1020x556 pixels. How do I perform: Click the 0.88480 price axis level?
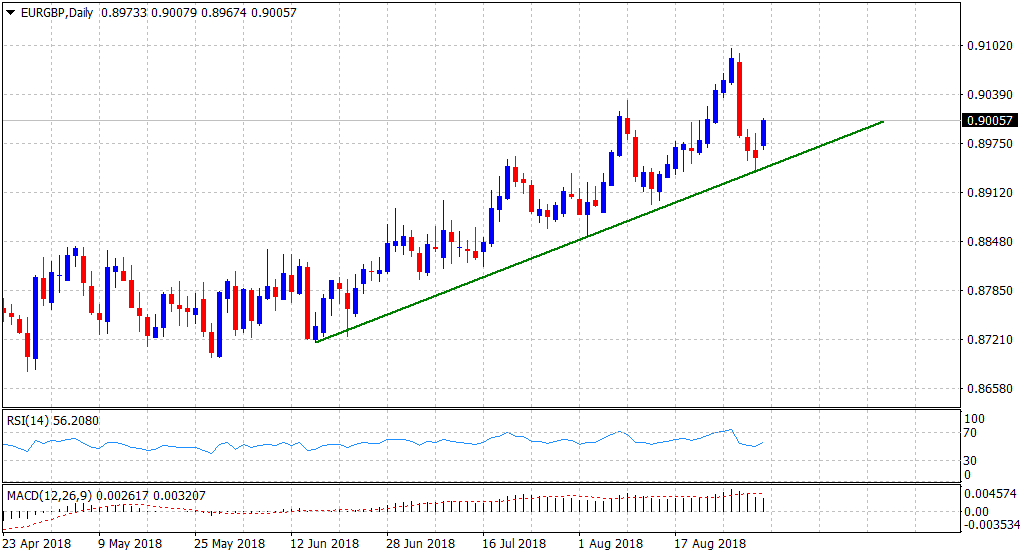pos(987,242)
